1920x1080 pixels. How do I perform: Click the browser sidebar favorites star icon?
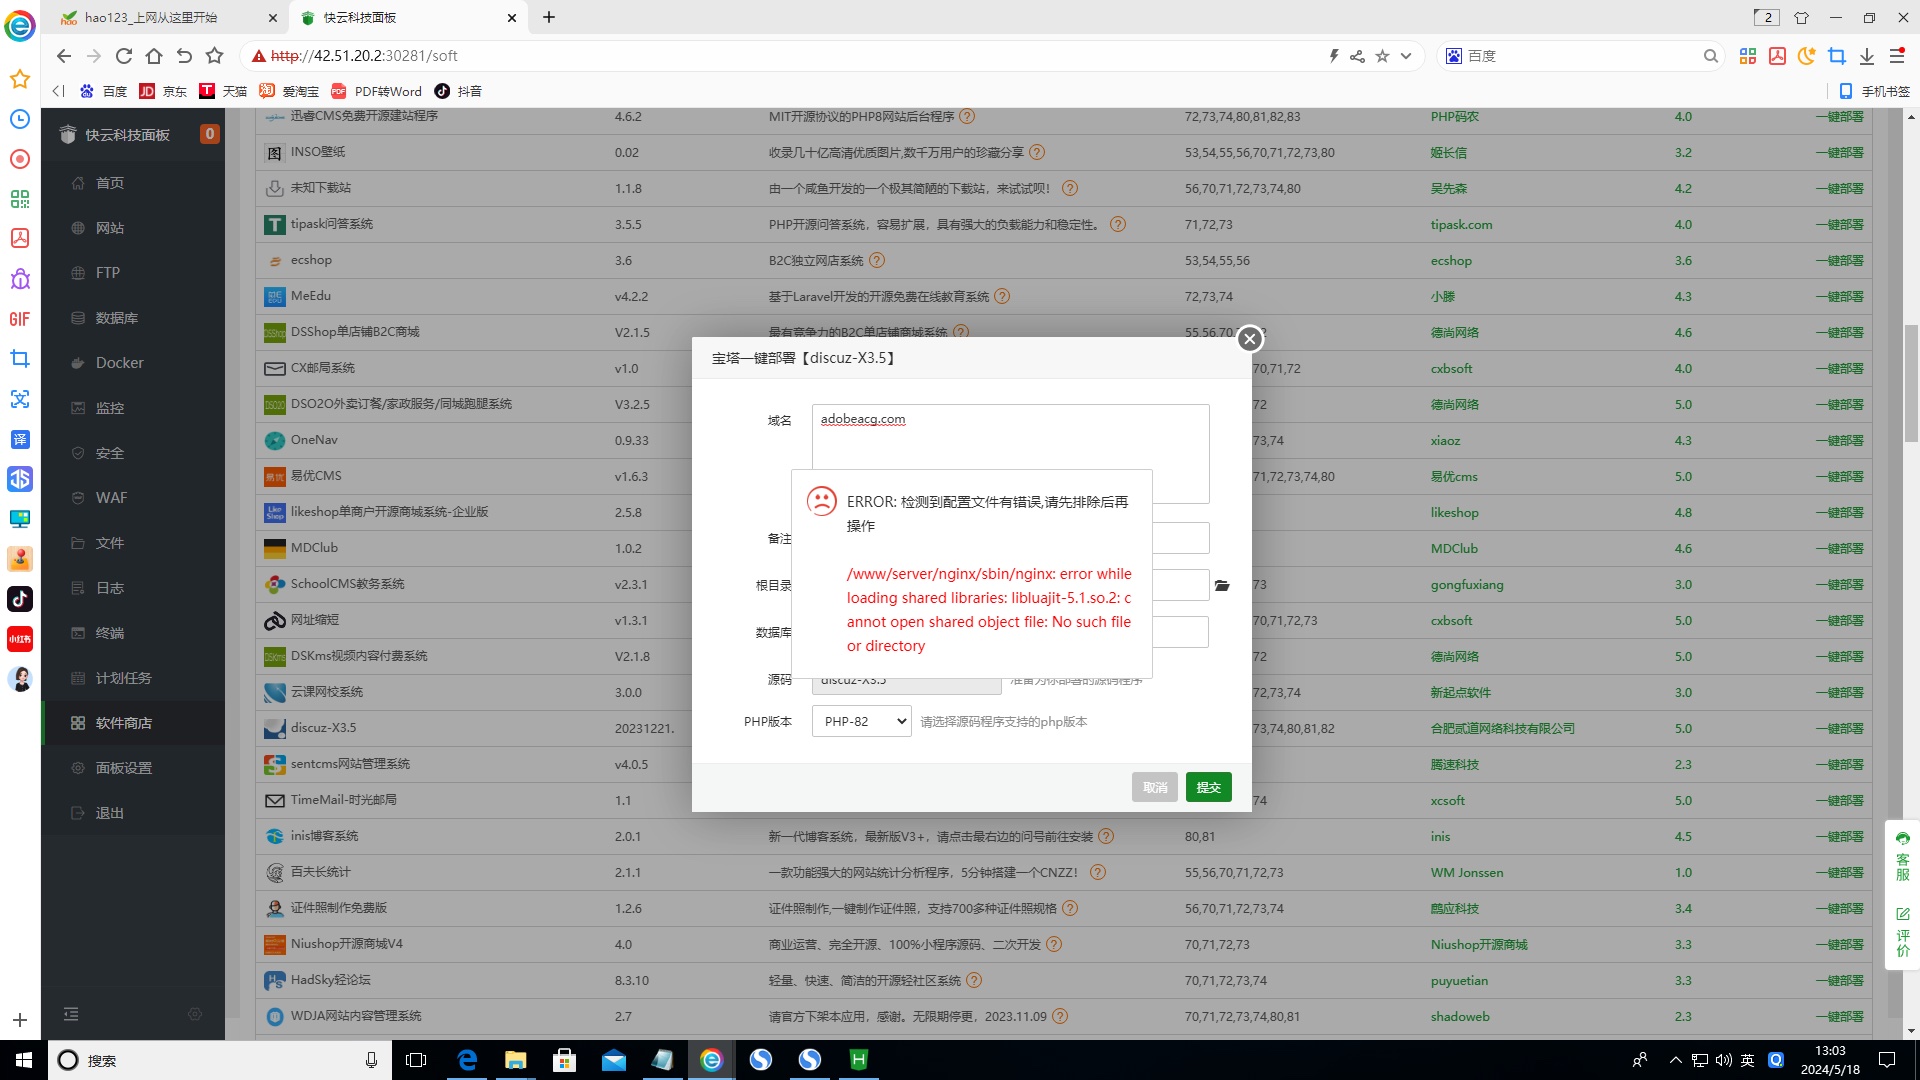pos(20,79)
